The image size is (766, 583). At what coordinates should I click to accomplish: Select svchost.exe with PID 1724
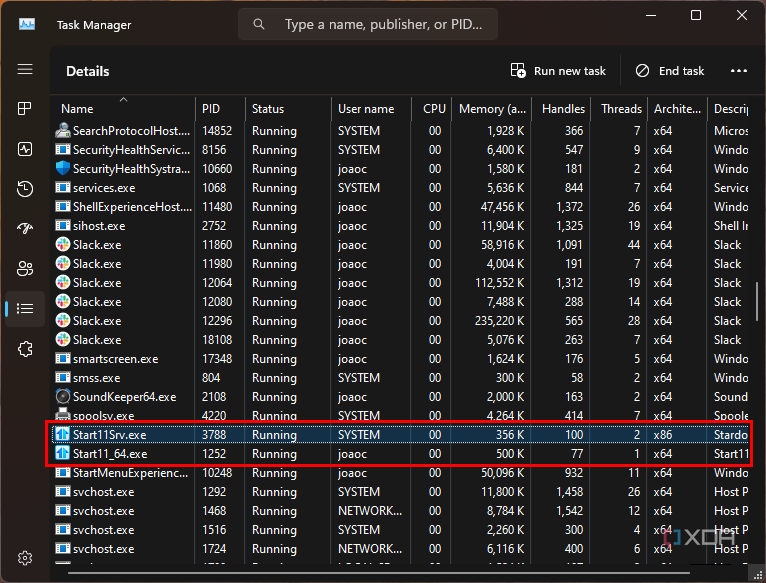pyautogui.click(x=104, y=549)
